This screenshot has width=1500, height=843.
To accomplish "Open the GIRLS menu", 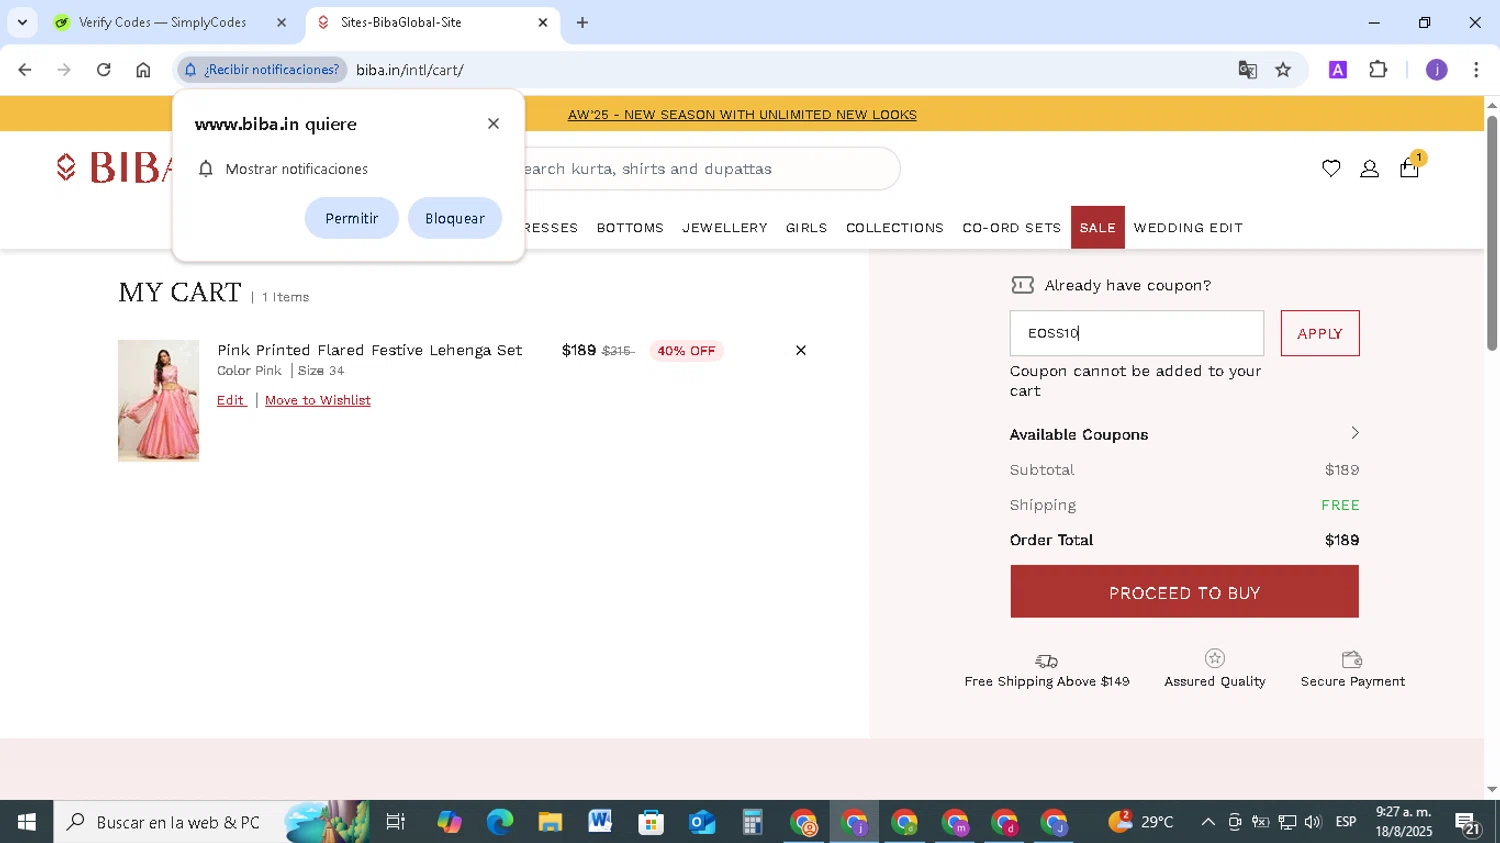I will (806, 228).
